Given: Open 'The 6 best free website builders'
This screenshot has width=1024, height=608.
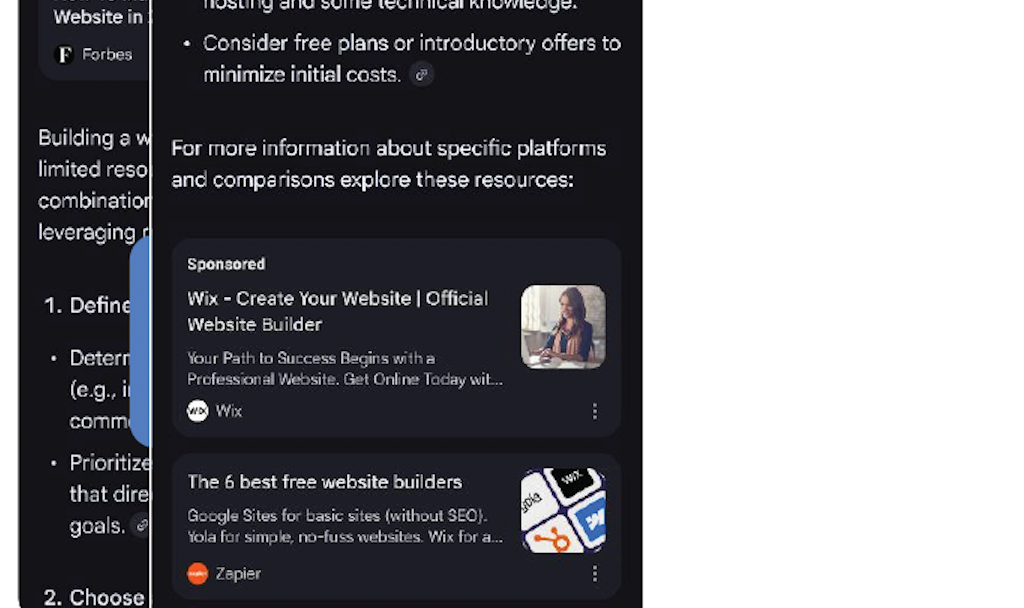Looking at the screenshot, I should [x=325, y=482].
